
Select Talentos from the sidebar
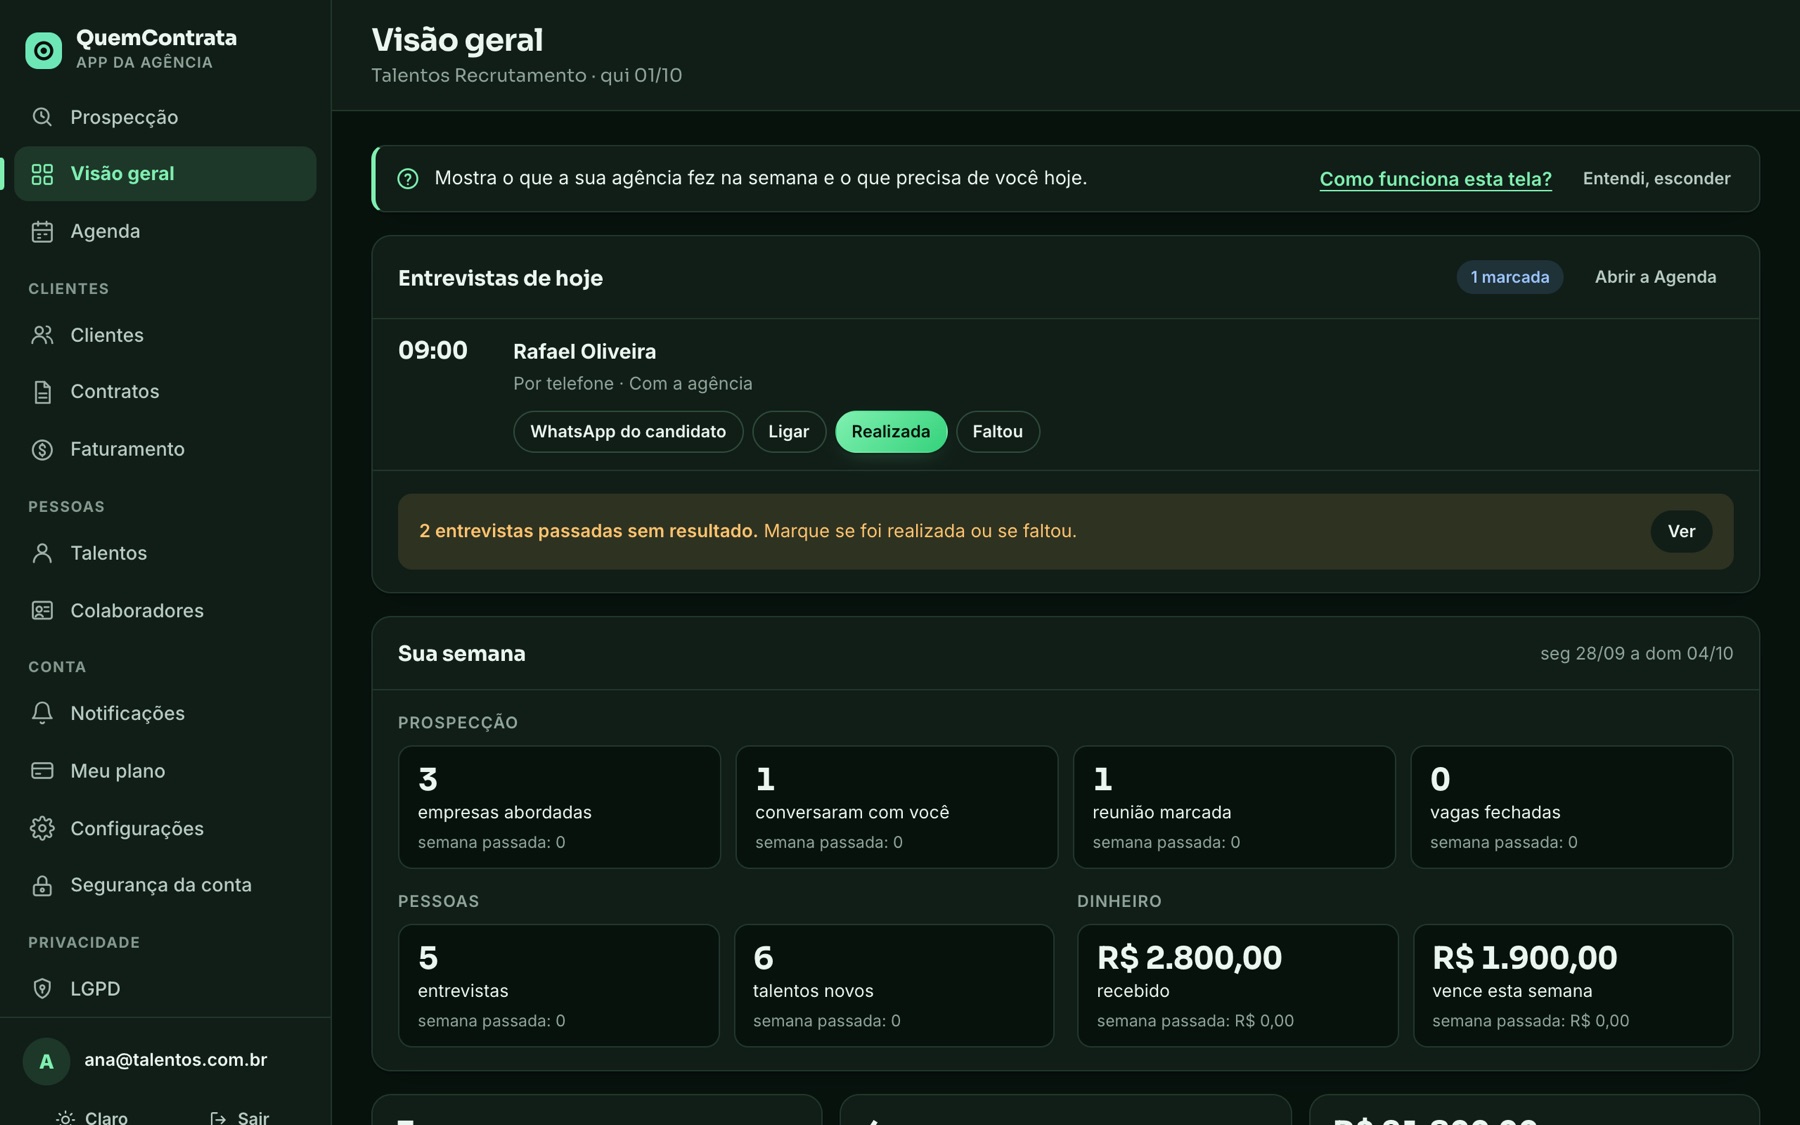click(165, 553)
